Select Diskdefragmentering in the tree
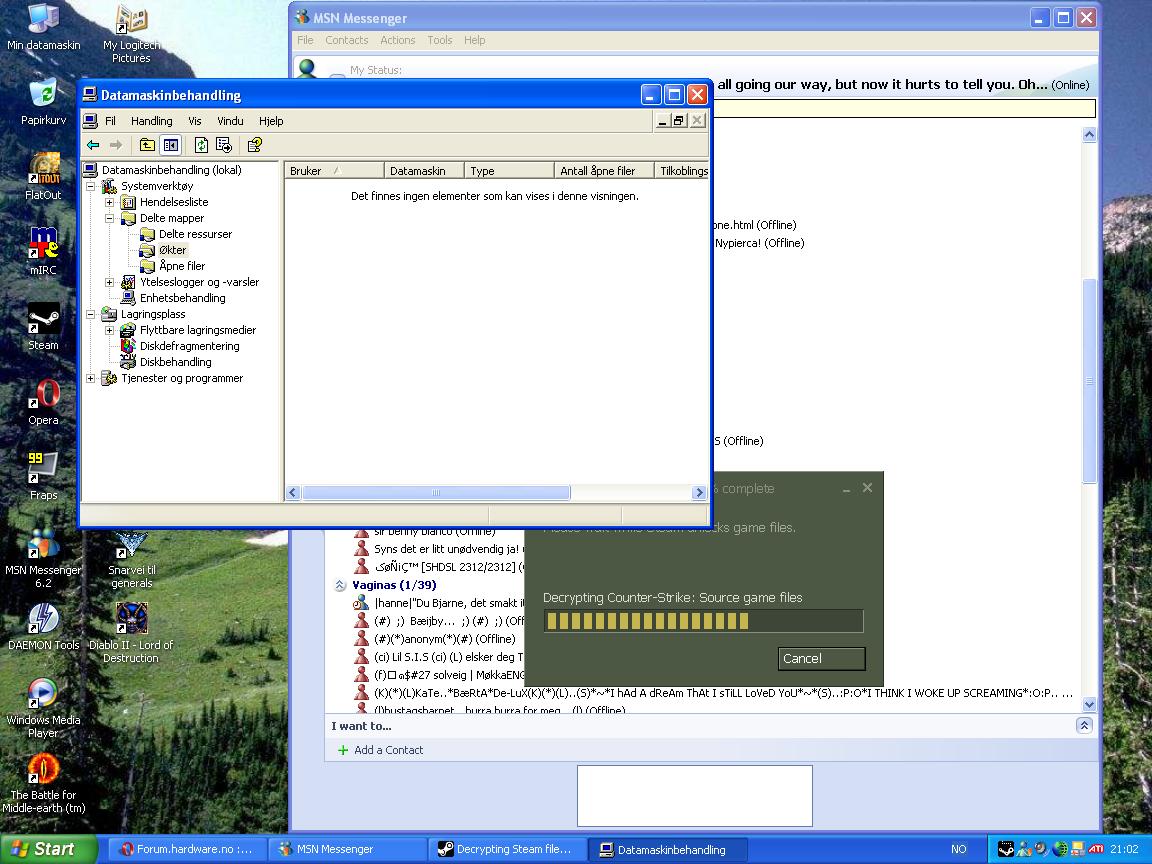The height and width of the screenshot is (864, 1152). point(190,346)
